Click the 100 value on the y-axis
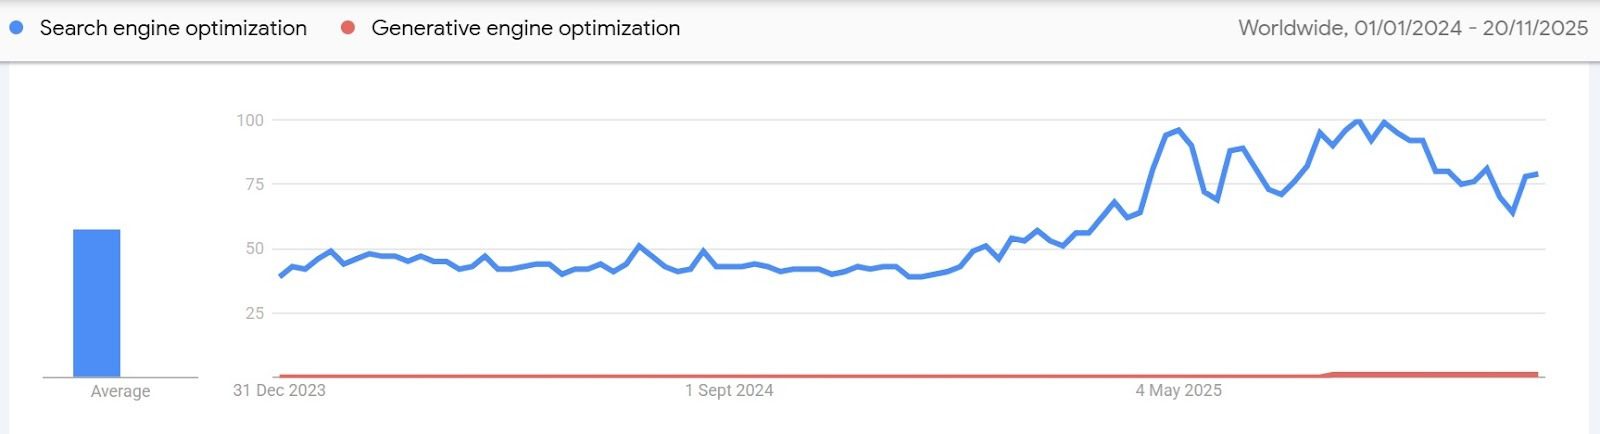Image resolution: width=1600 pixels, height=434 pixels. pos(250,120)
